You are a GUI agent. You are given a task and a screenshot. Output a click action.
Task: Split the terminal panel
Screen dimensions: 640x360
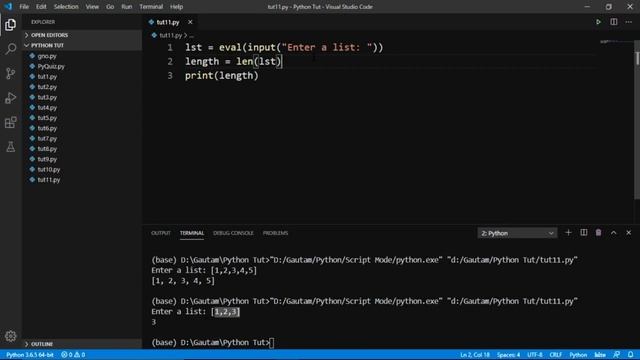(x=584, y=233)
